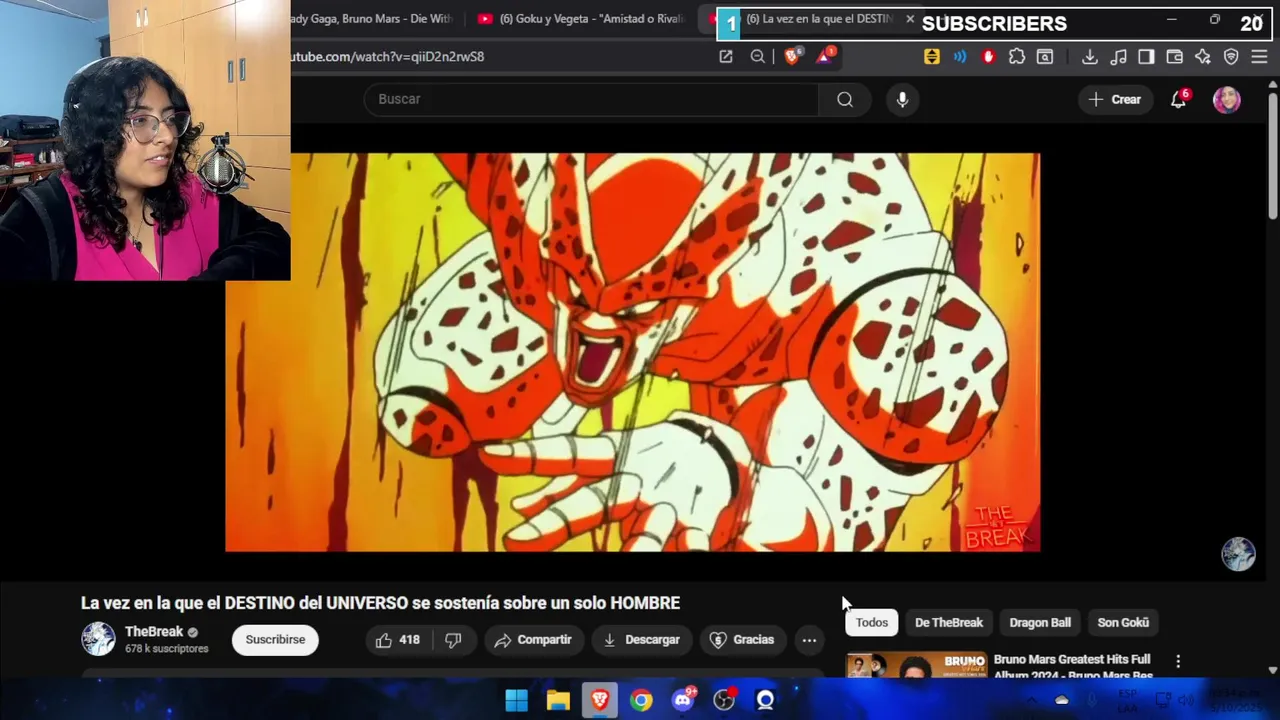The image size is (1280, 720).
Task: Click the floating globe icon at page edge
Action: point(1238,554)
